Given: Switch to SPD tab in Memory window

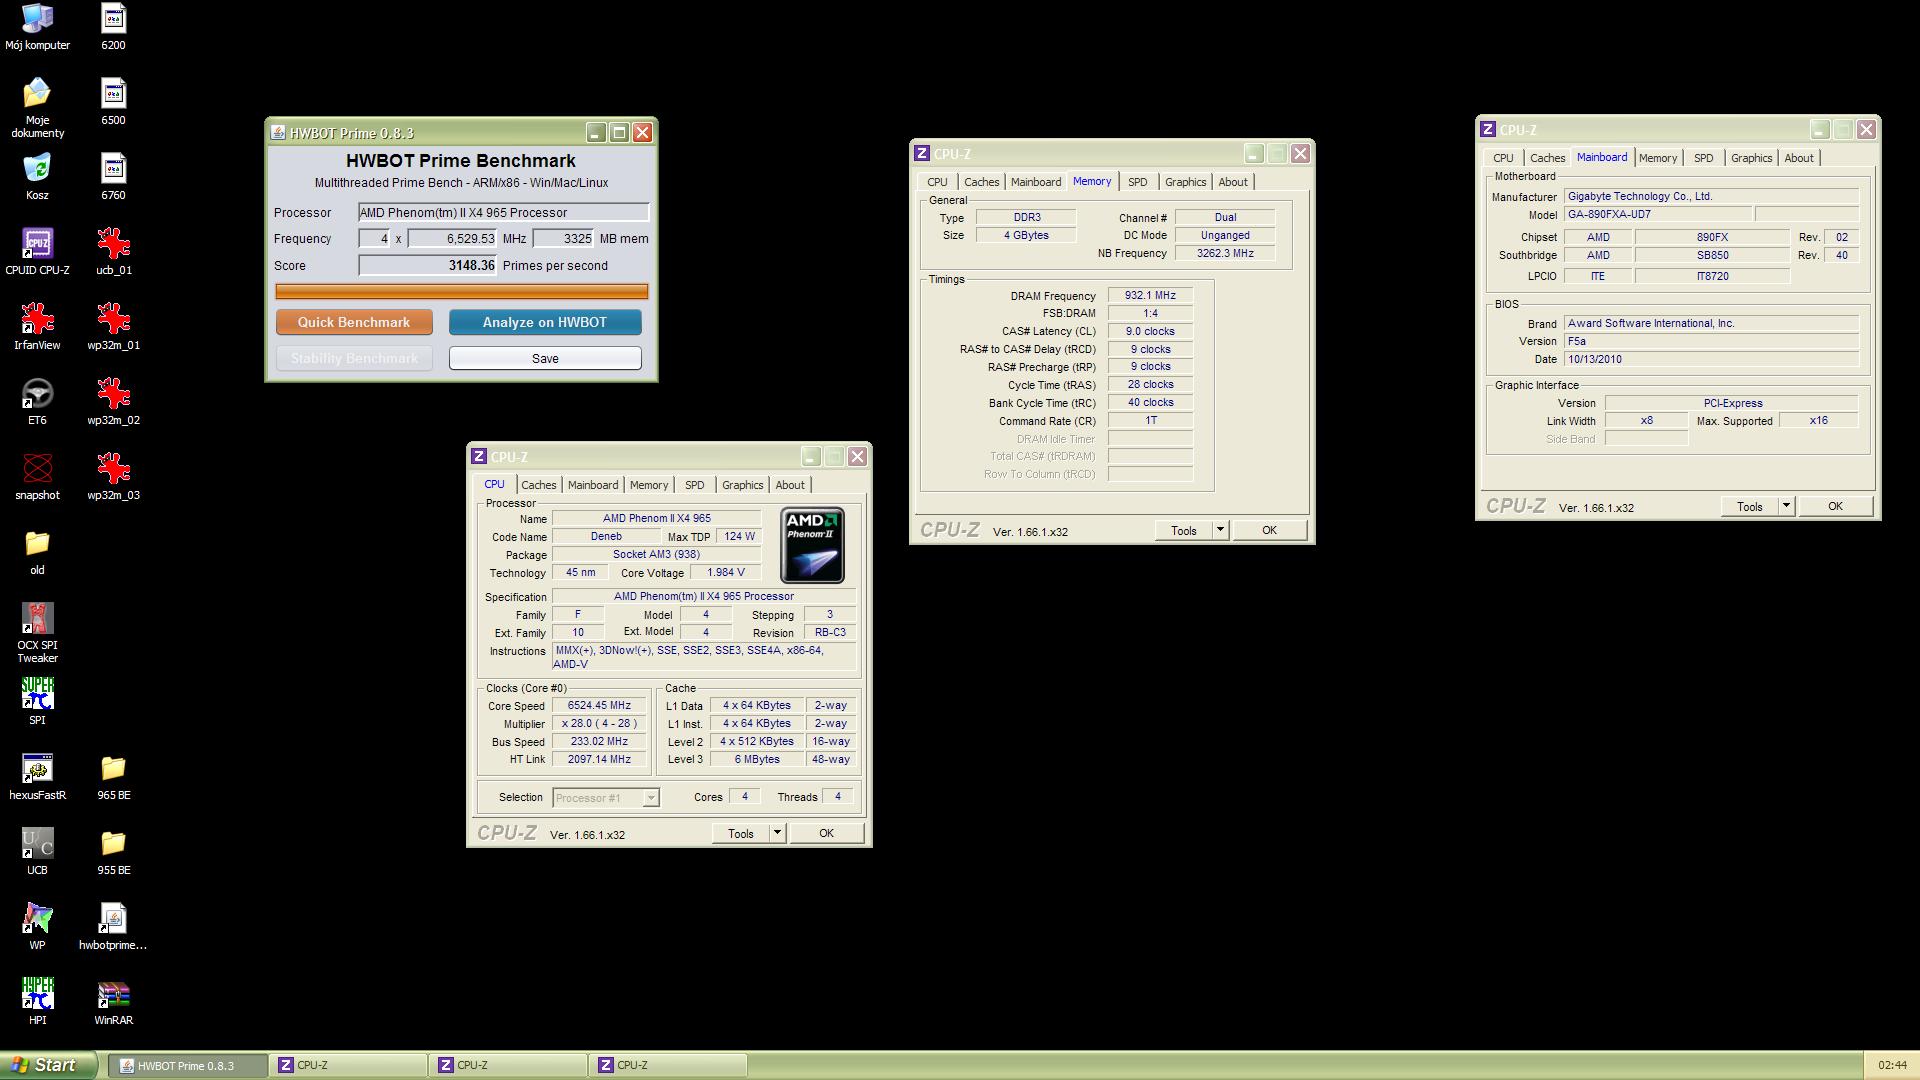Looking at the screenshot, I should (1137, 182).
